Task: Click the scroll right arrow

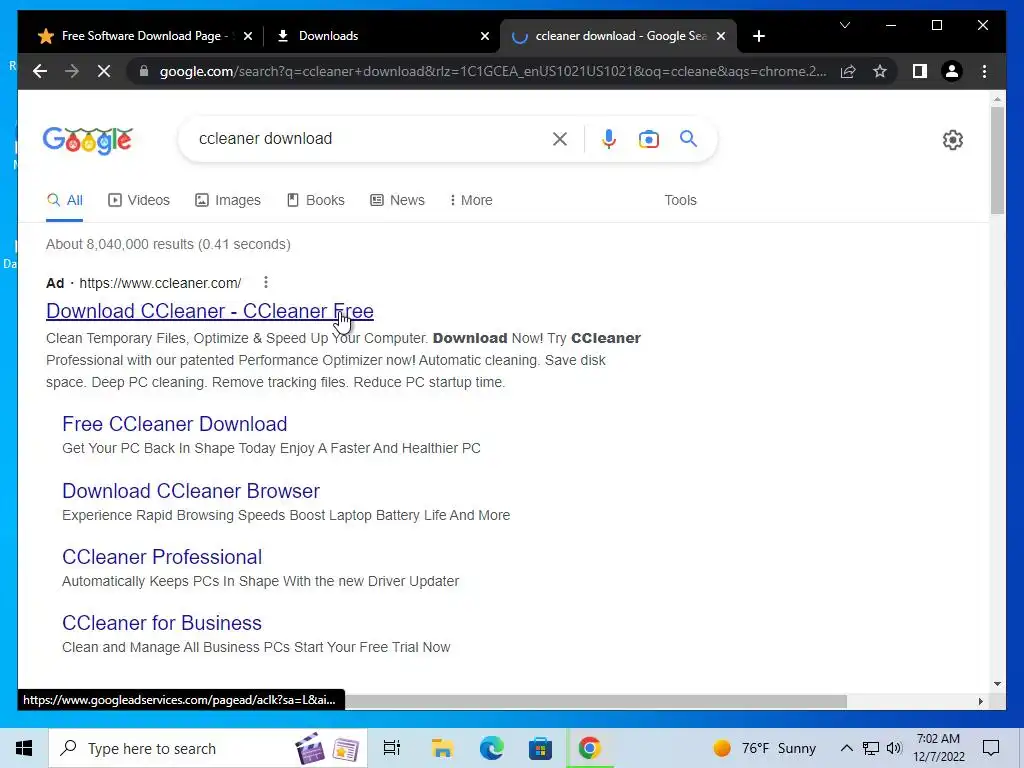Action: click(980, 701)
